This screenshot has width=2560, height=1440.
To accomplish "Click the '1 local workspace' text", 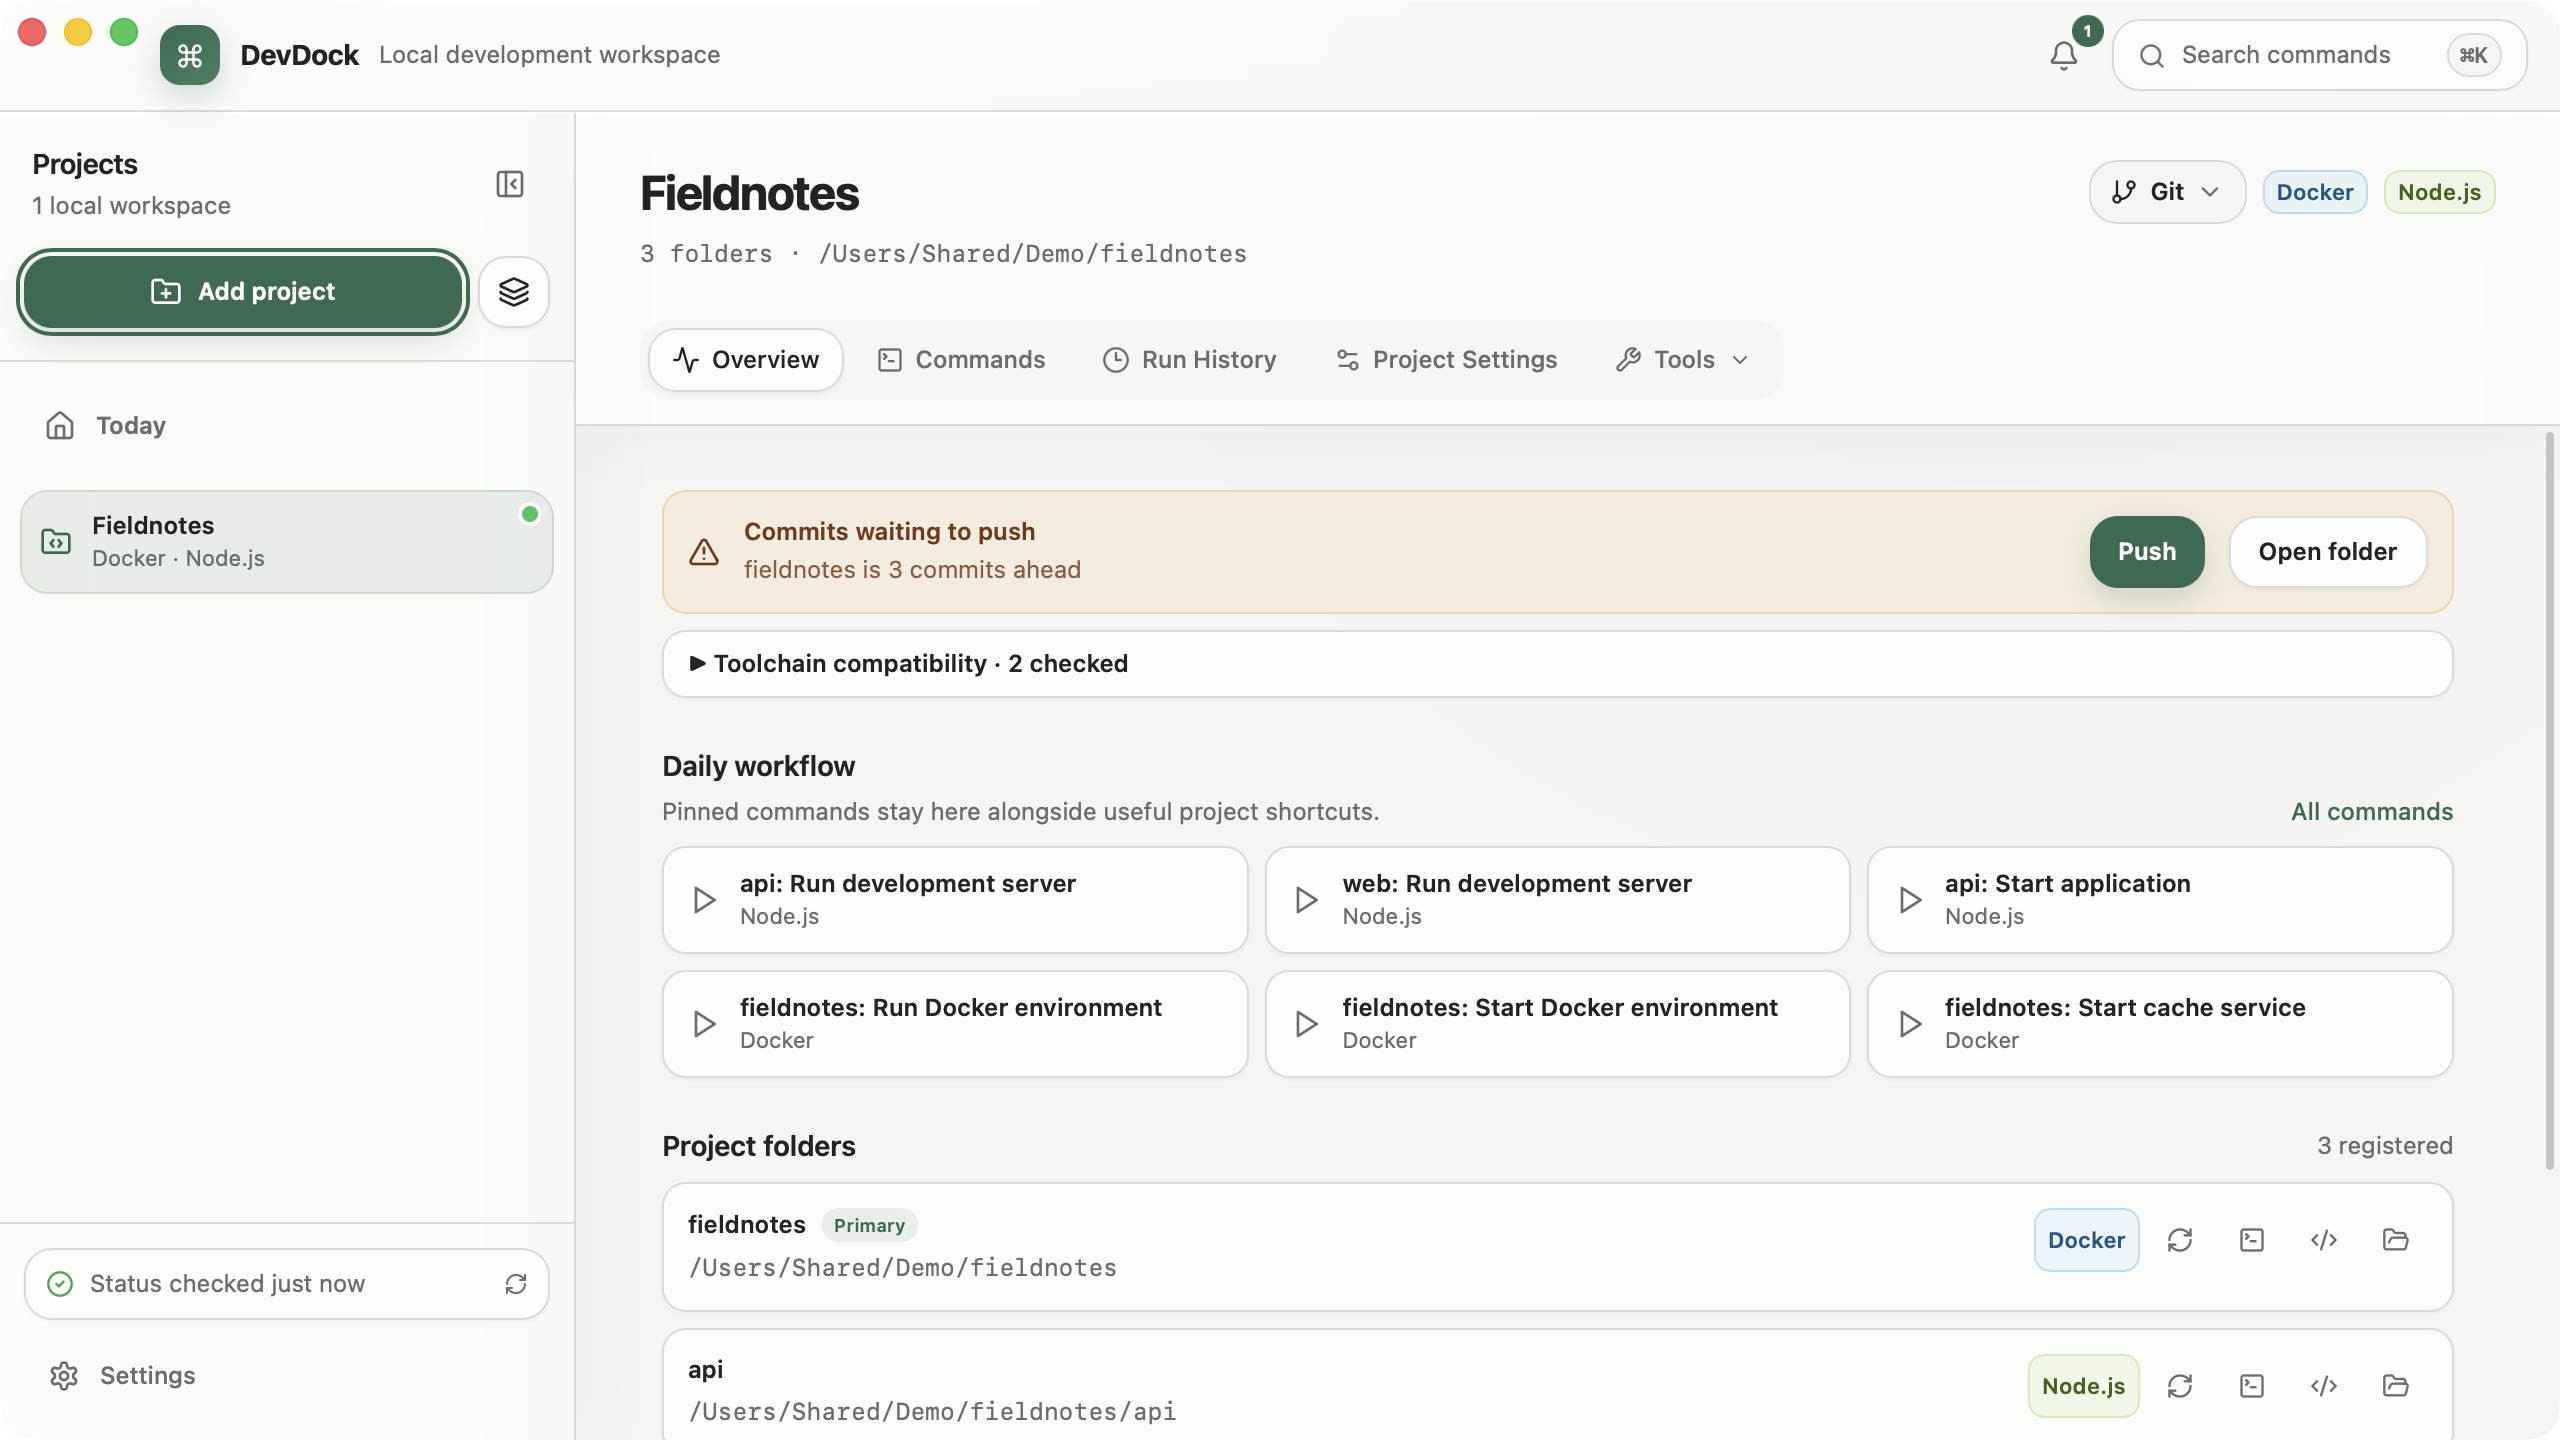I will [x=131, y=206].
